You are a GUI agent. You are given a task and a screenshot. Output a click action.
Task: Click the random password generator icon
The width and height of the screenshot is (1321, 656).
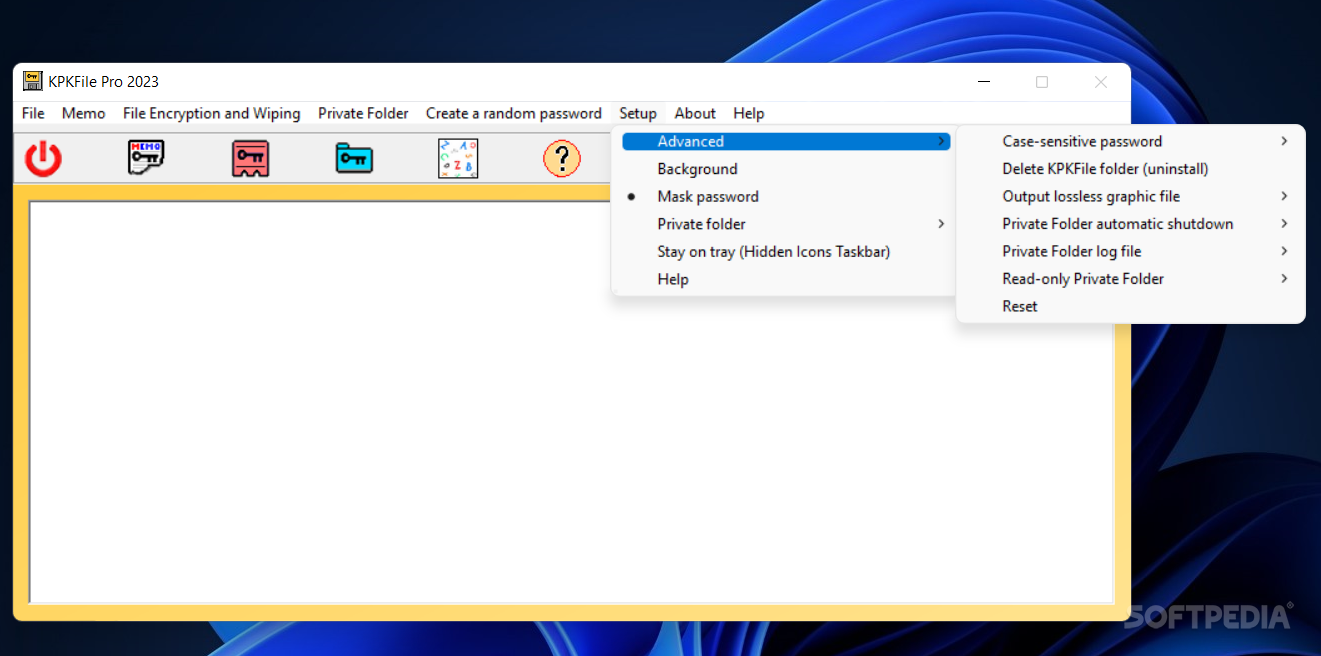pyautogui.click(x=458, y=158)
